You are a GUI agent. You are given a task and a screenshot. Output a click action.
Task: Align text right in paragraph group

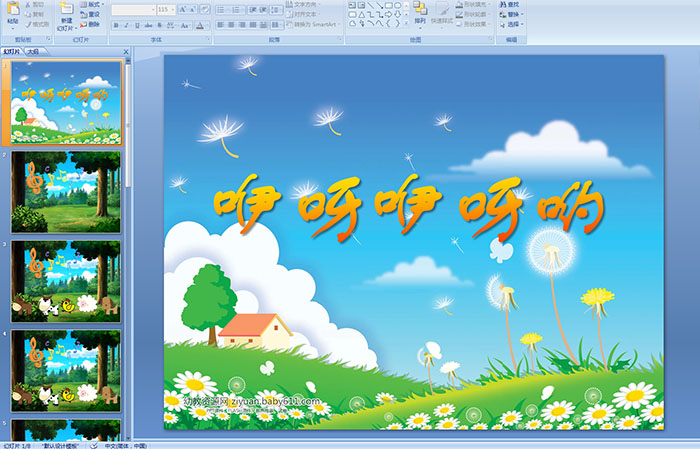242,25
